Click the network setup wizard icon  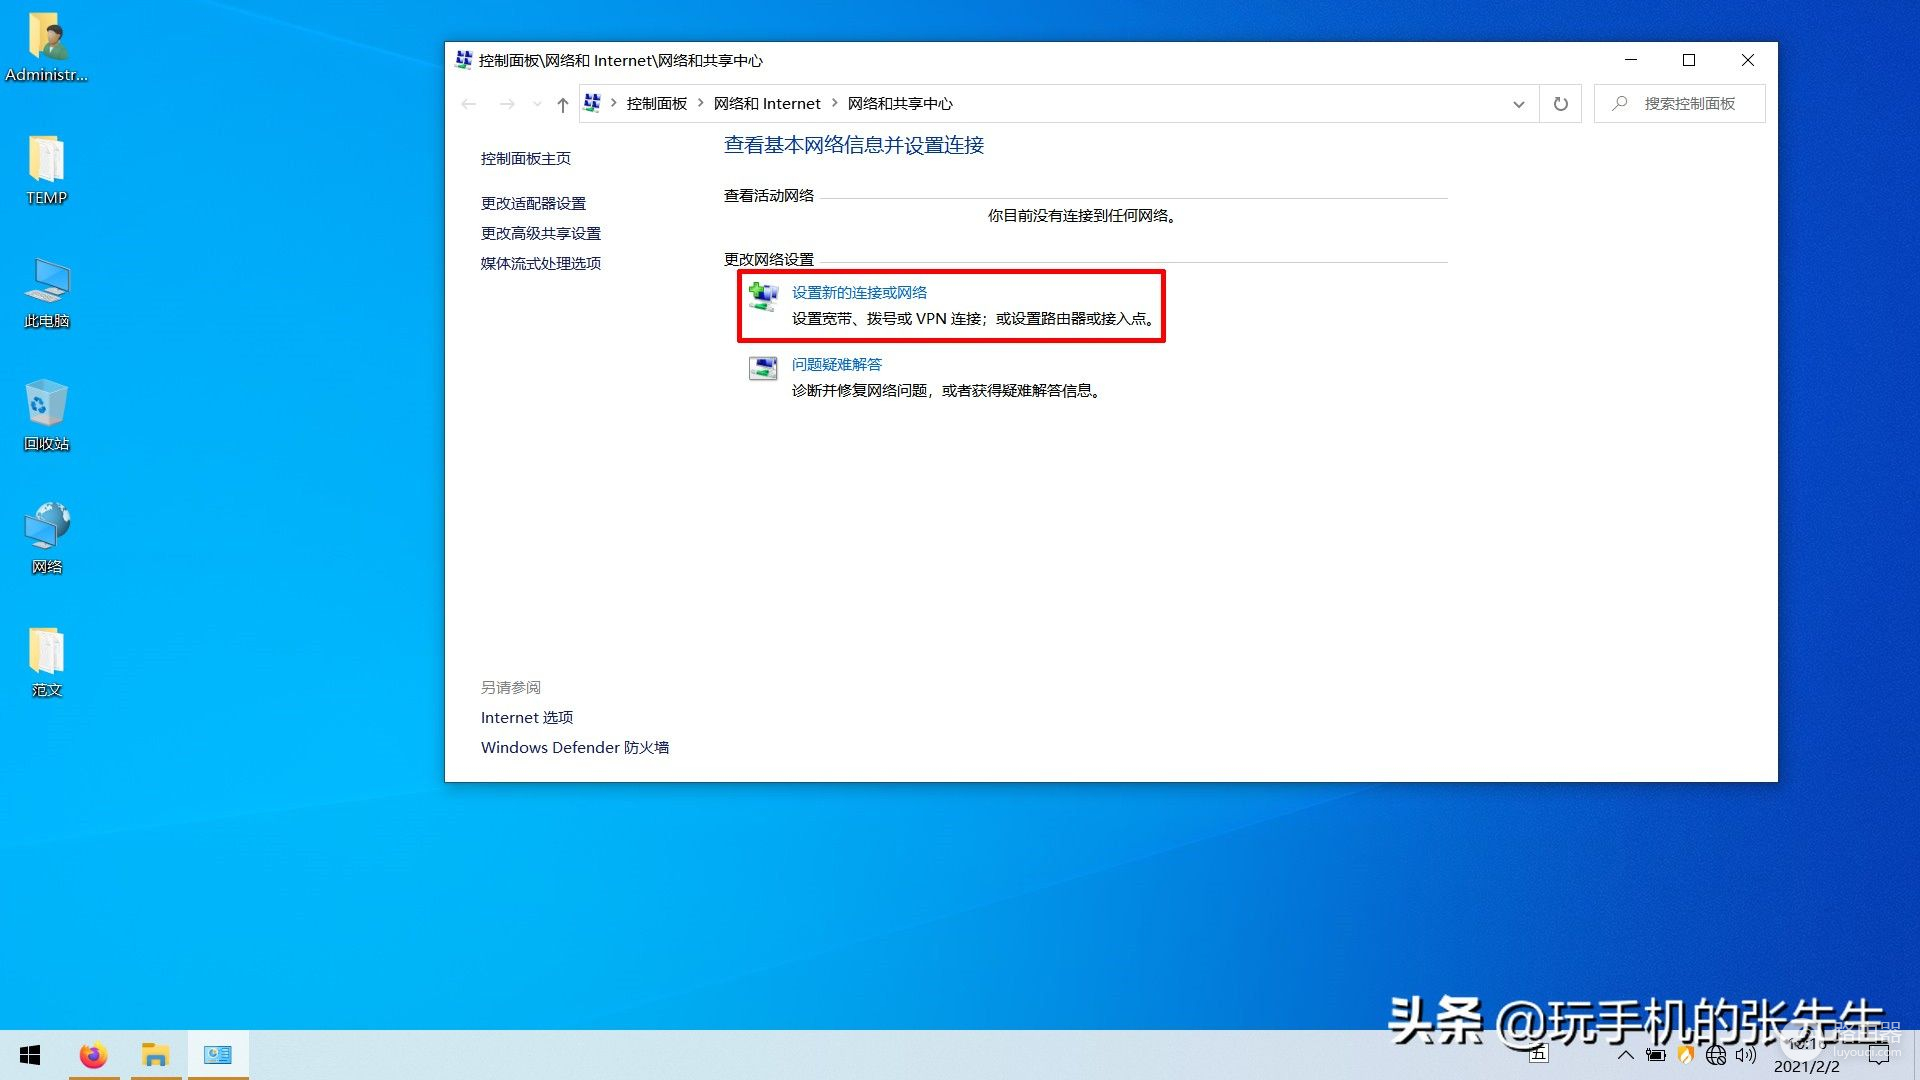763,296
